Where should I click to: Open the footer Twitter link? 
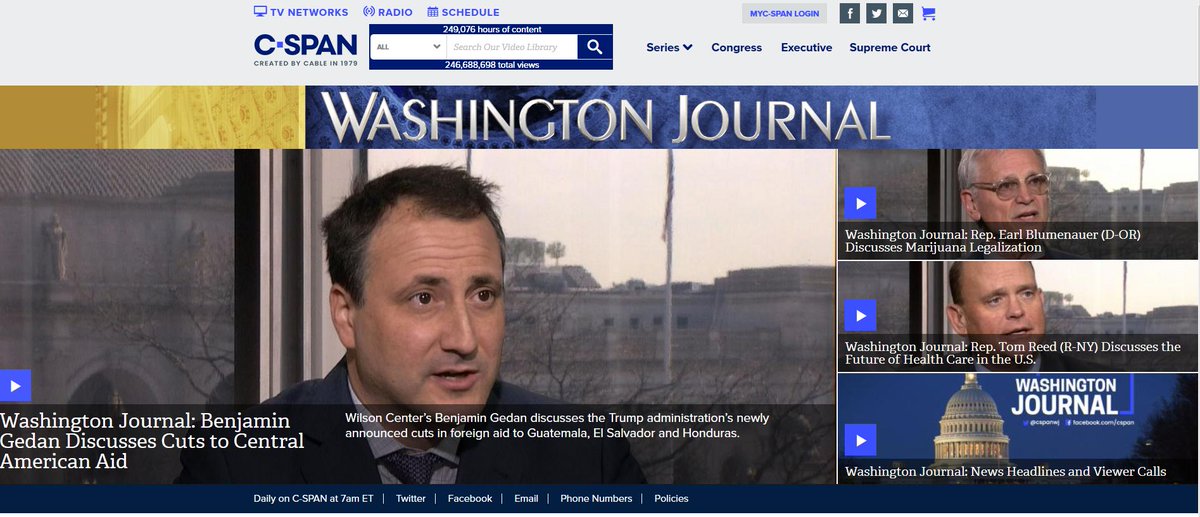click(x=410, y=498)
